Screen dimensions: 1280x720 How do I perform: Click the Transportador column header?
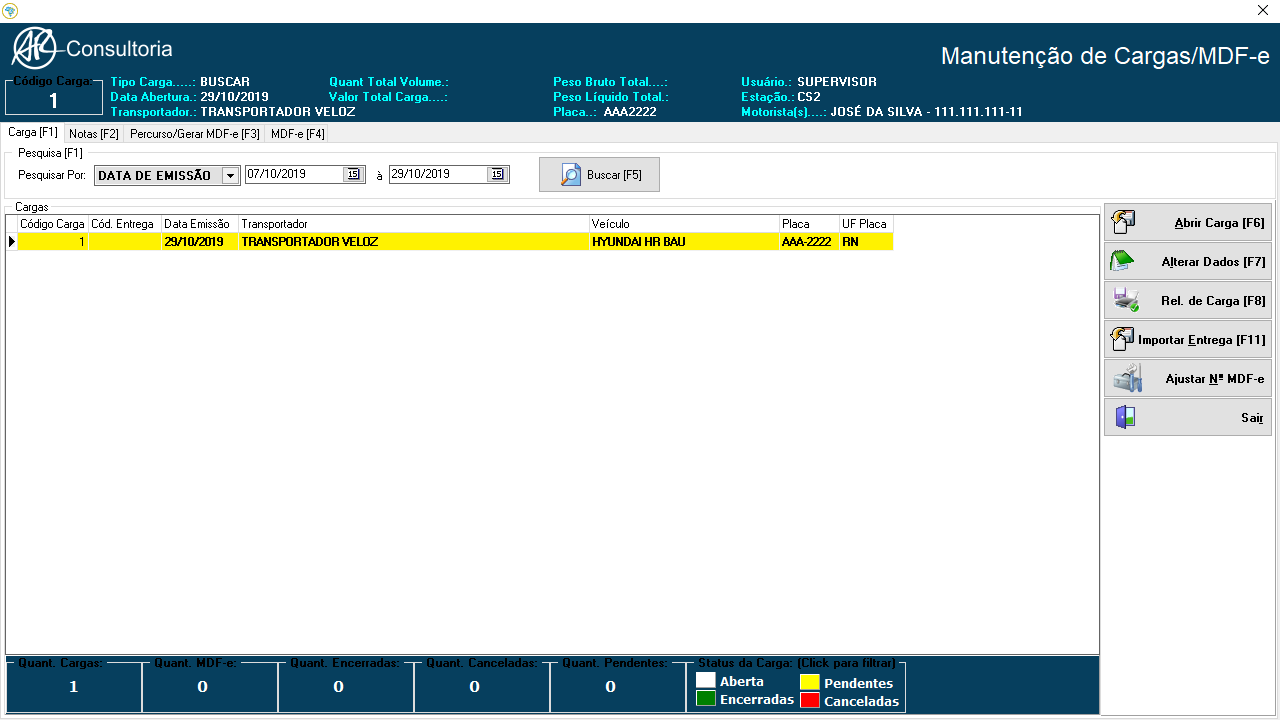(x=414, y=224)
